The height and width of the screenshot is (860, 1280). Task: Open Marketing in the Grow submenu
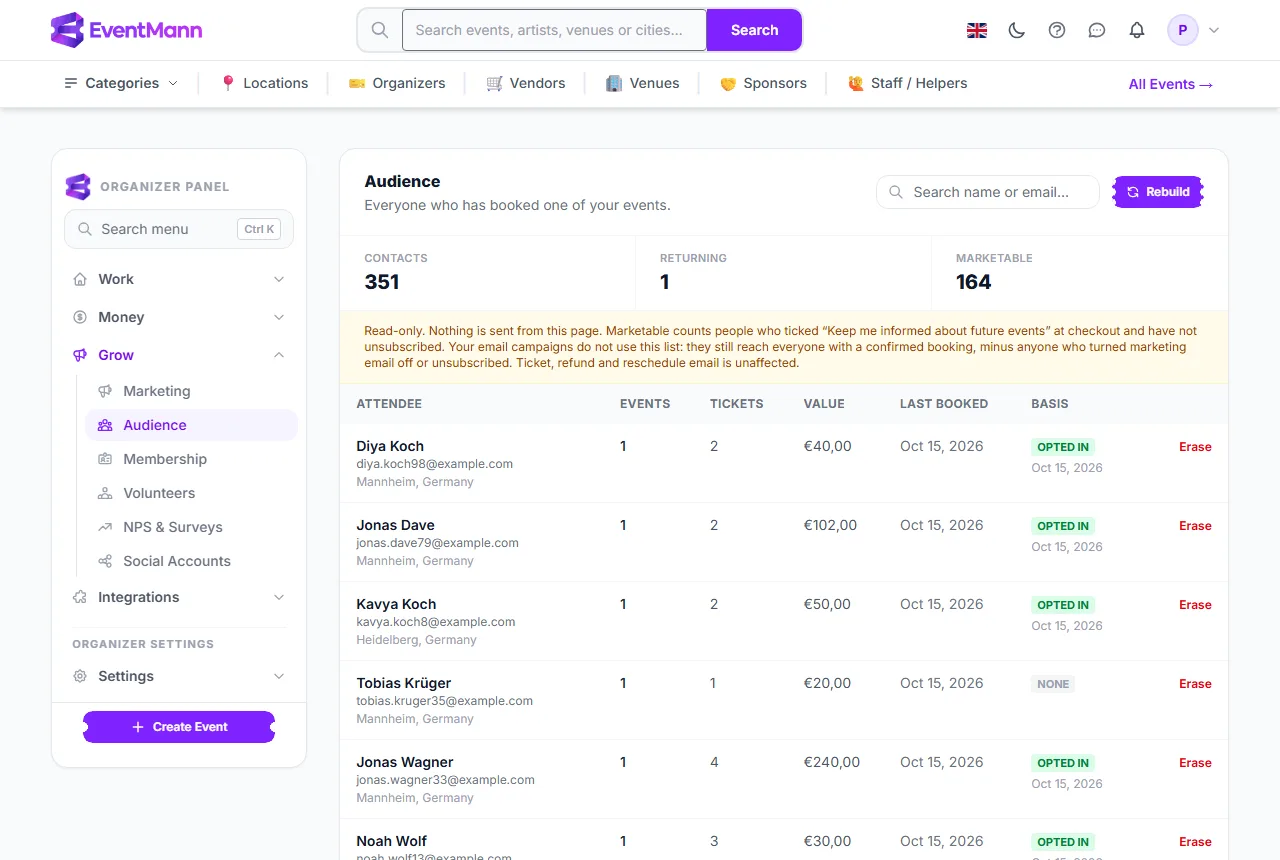[191, 391]
